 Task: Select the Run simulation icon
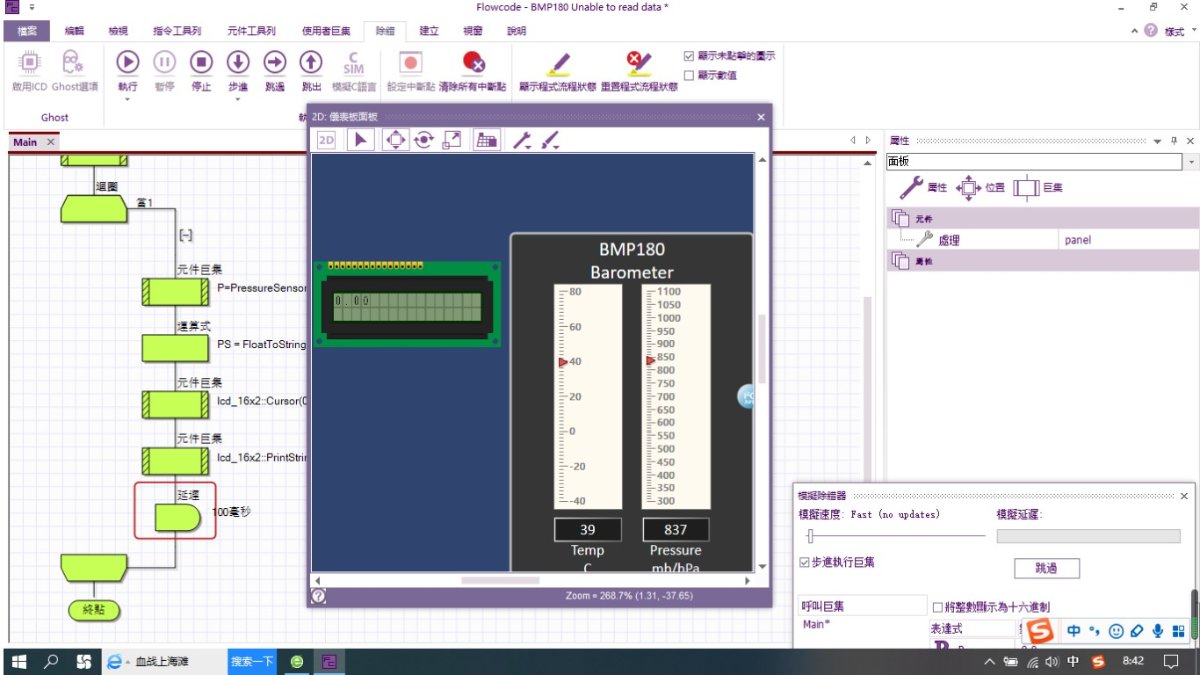[x=127, y=62]
